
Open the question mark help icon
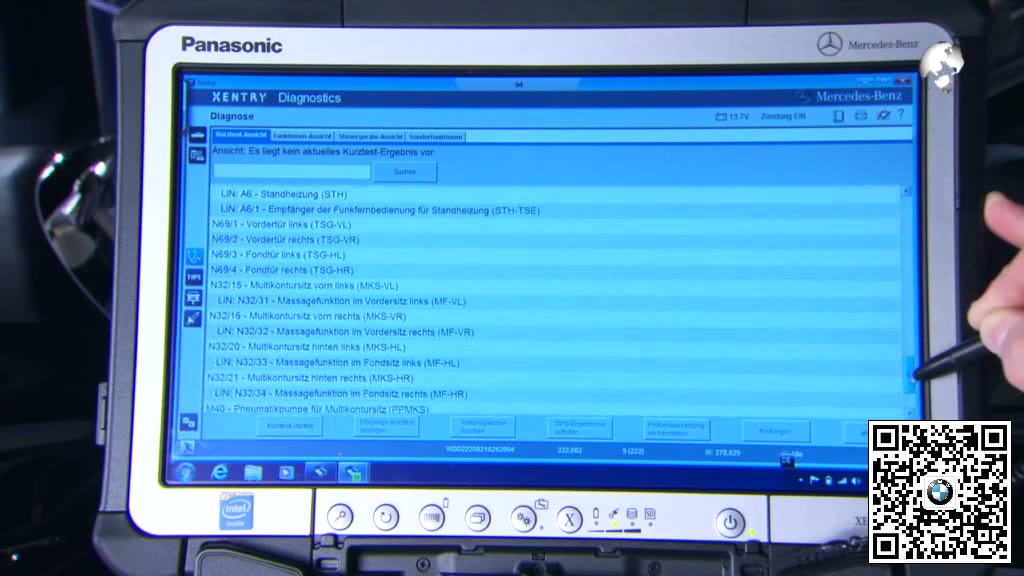[x=901, y=114]
